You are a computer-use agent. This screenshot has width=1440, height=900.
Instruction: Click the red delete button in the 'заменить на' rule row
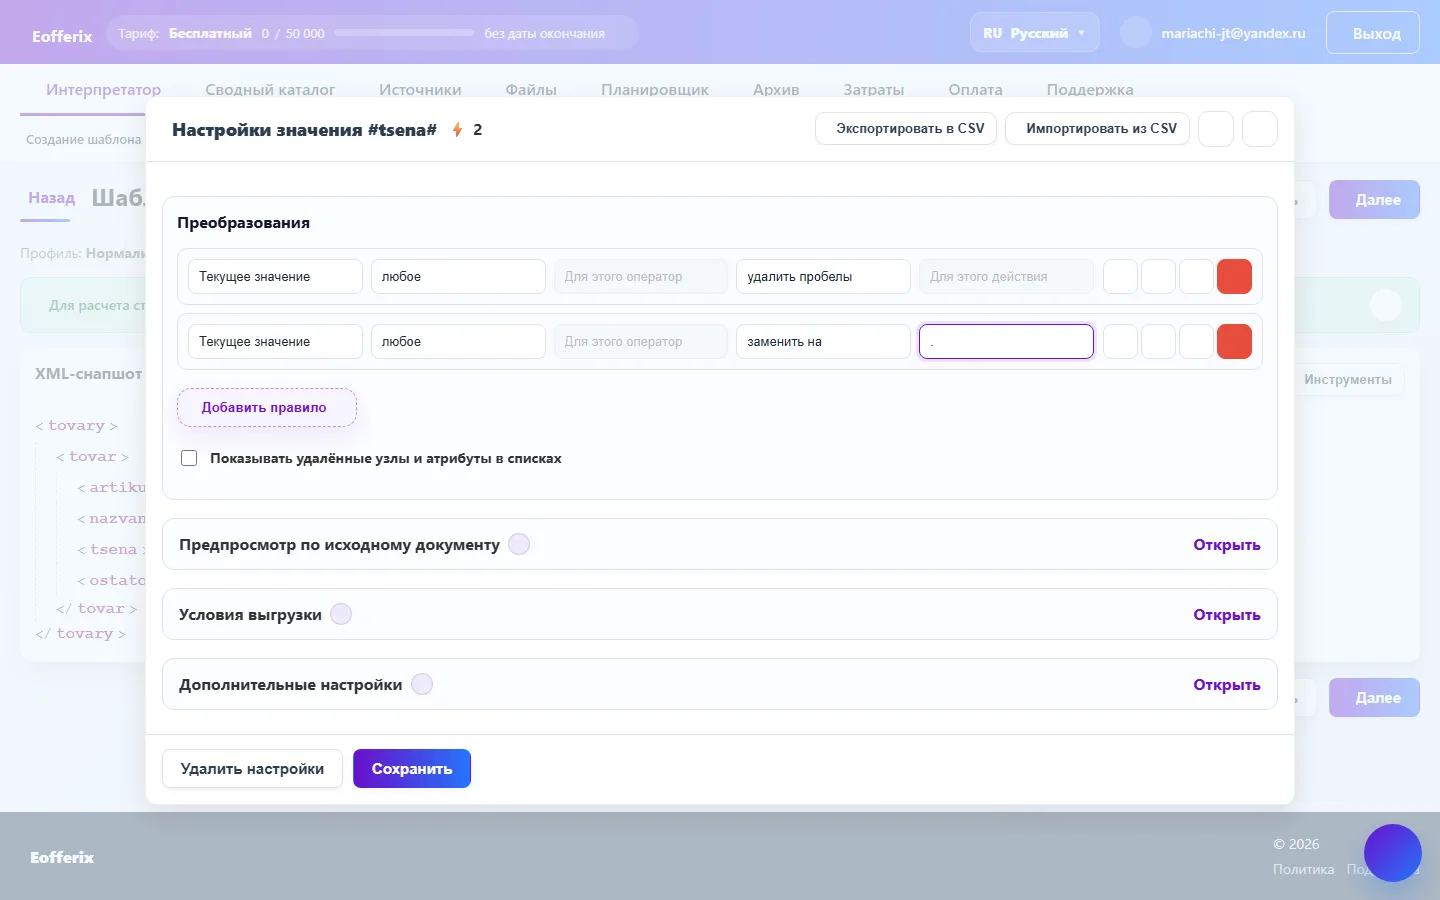coord(1234,342)
